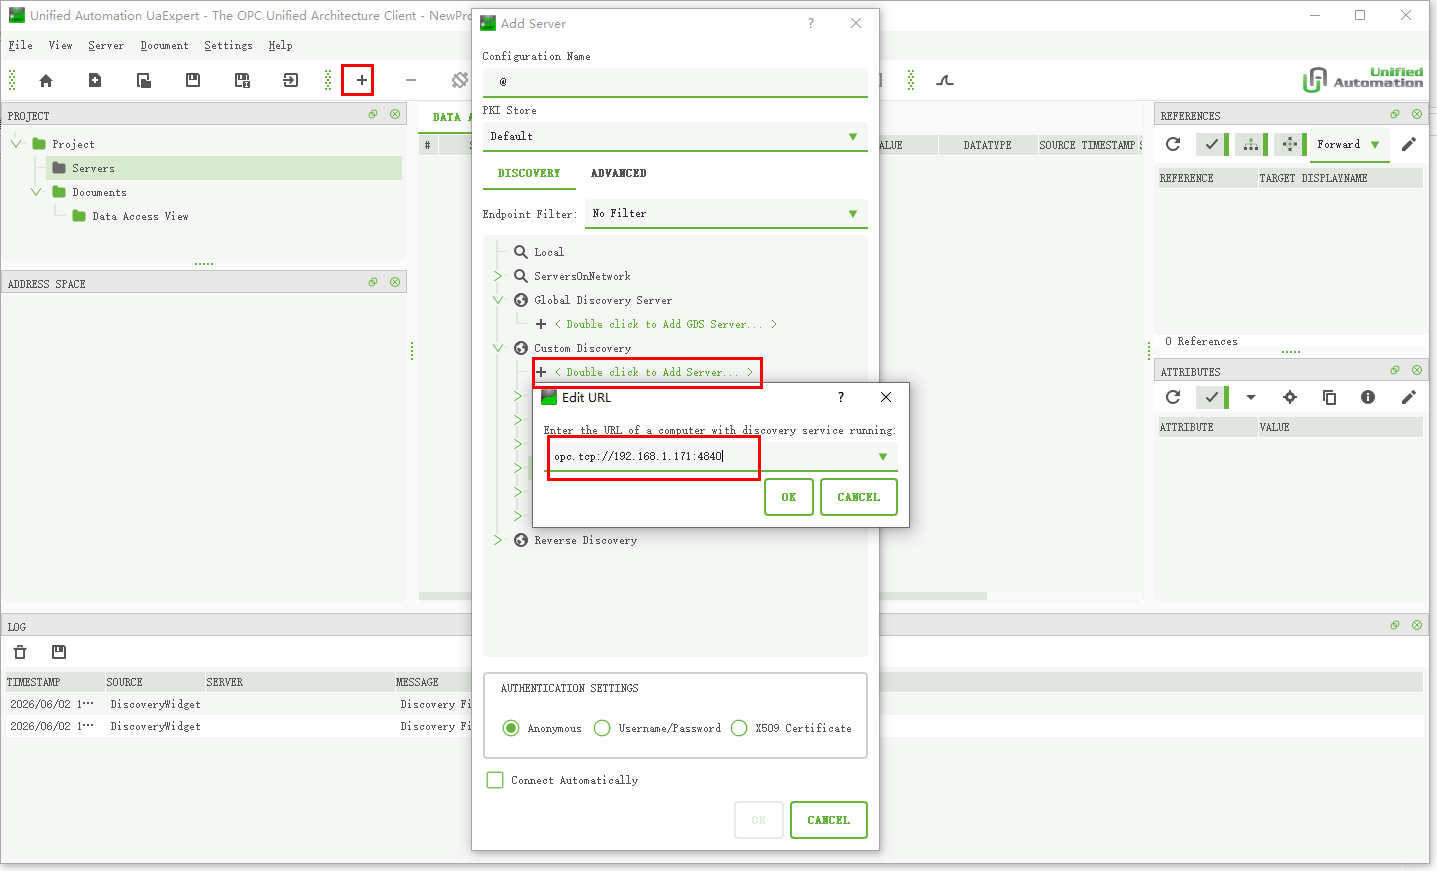Clear the log with the trash icon

pos(20,652)
